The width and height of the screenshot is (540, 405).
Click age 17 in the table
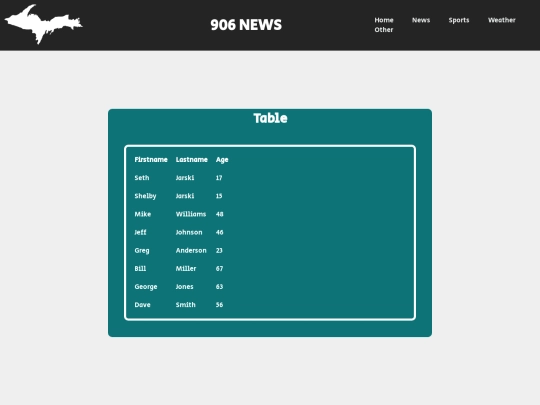point(219,178)
